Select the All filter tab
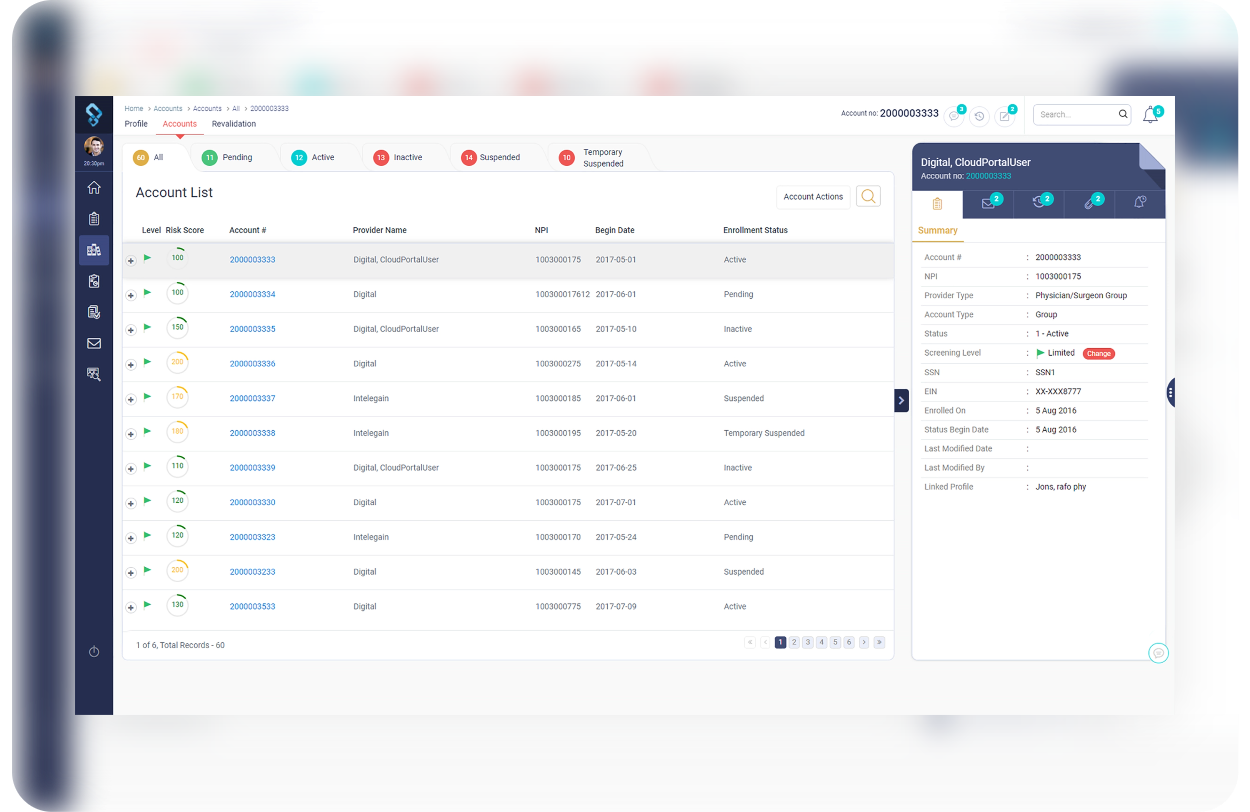Image resolution: width=1250 pixels, height=812 pixels. tap(149, 157)
